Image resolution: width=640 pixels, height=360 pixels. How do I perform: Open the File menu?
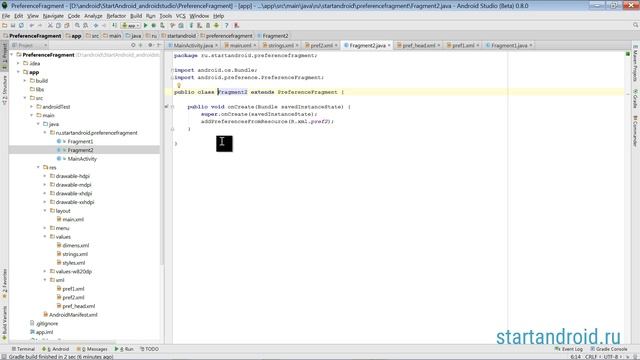pos(6,16)
